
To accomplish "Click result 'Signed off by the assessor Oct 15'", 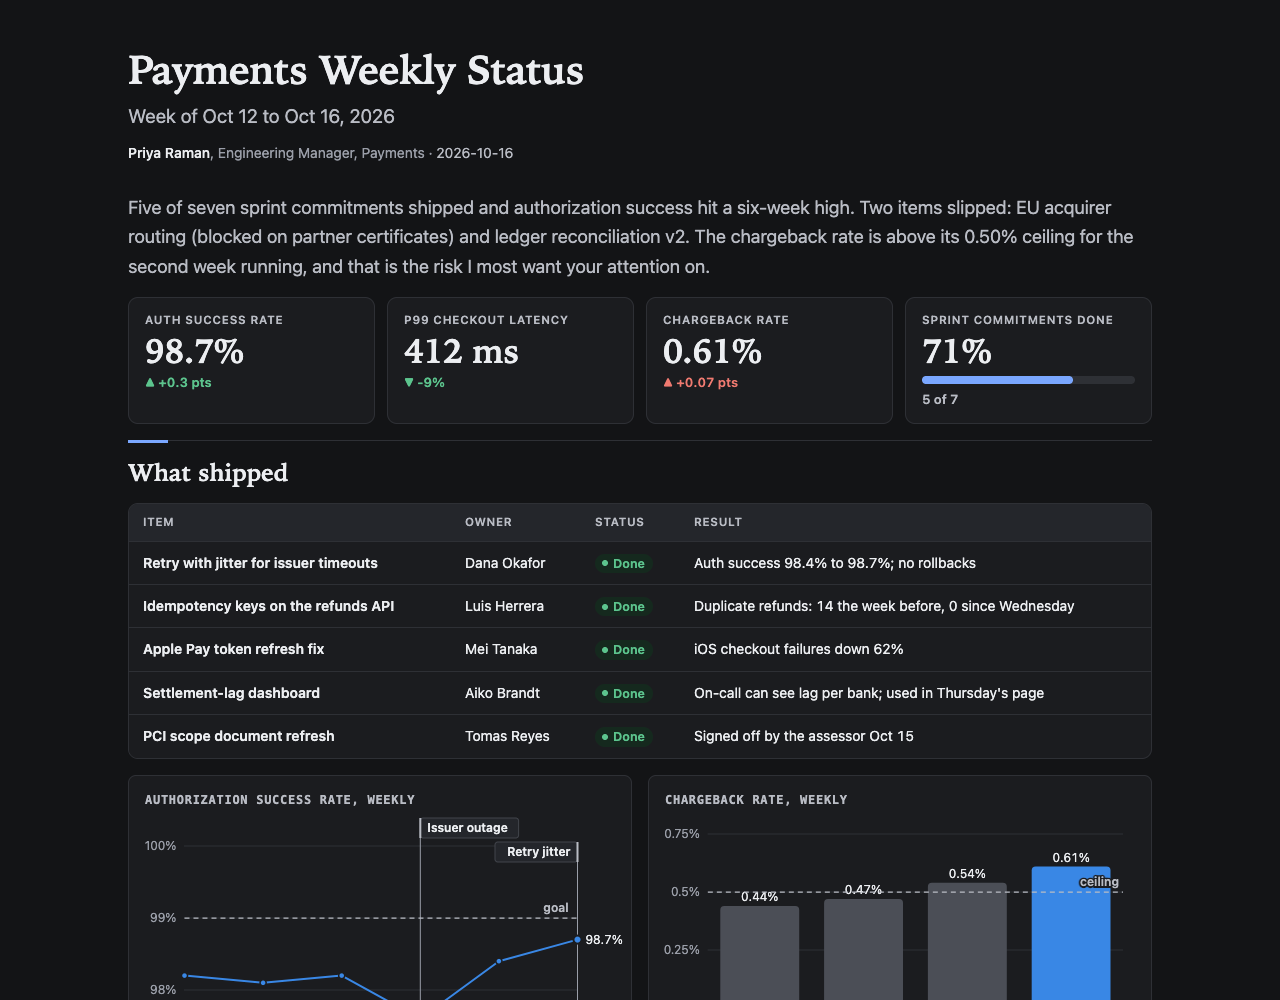I will point(803,736).
